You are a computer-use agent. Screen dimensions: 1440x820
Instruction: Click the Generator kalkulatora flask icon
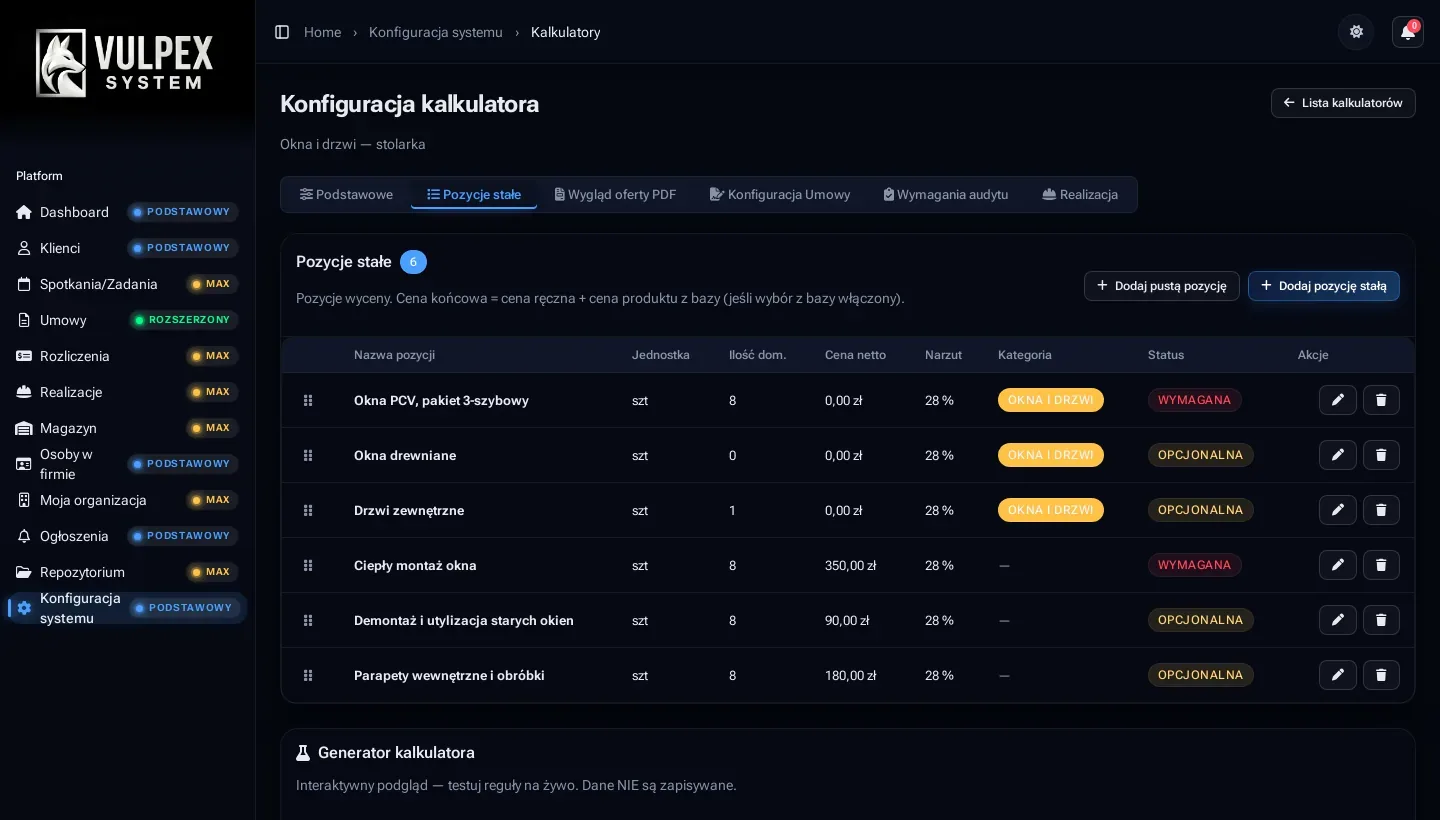(303, 752)
